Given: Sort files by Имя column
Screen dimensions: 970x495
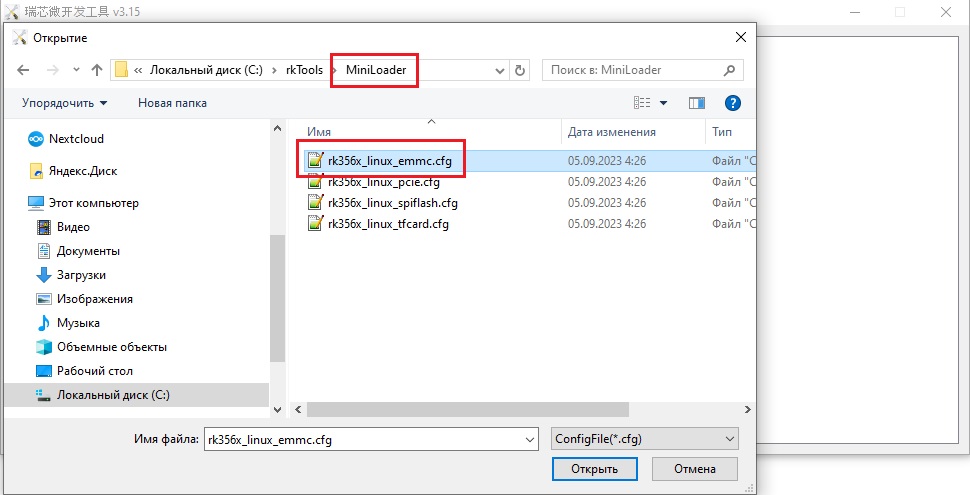Looking at the screenshot, I should (x=319, y=132).
